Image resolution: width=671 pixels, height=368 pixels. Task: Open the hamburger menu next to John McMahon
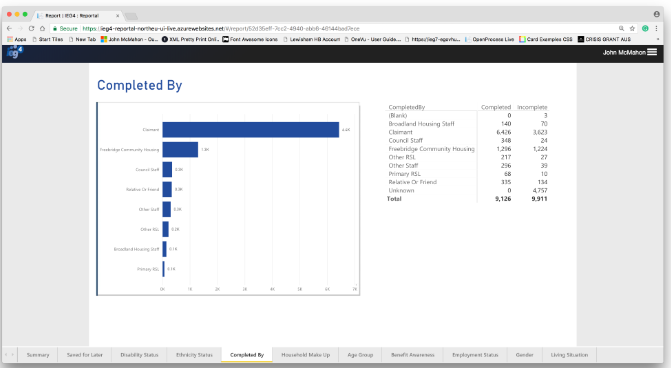[652, 52]
